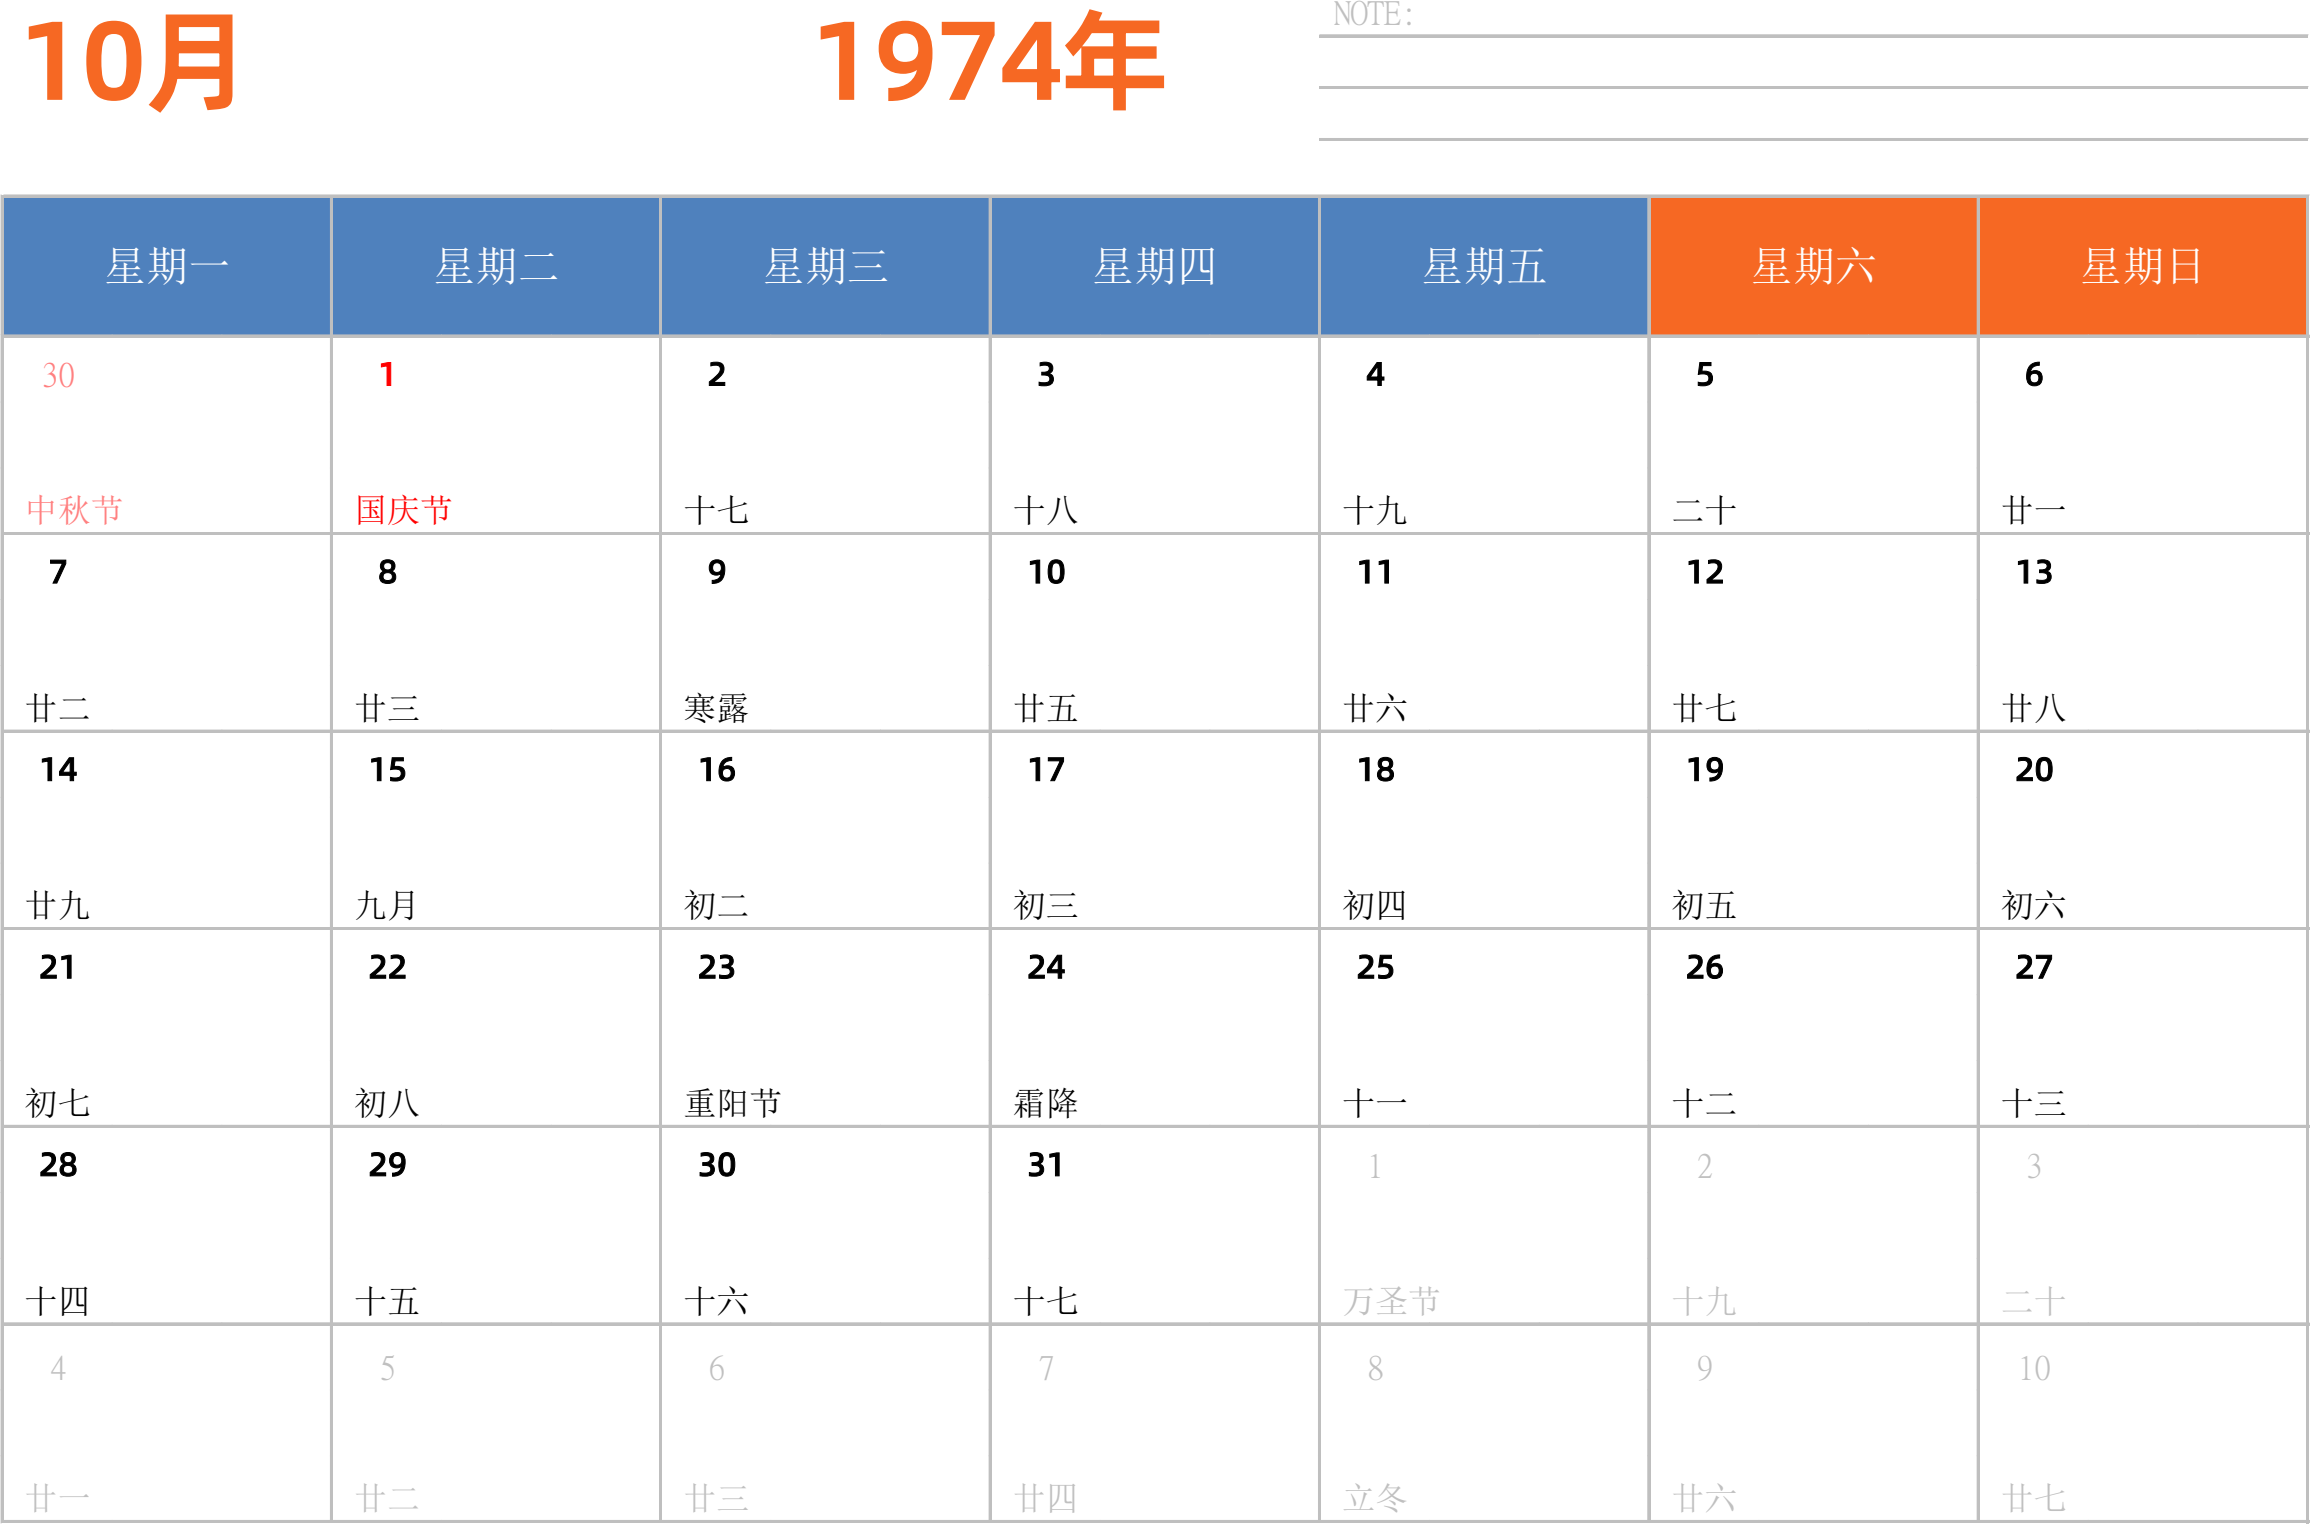
Task: Click the date 28
Action: click(x=58, y=1164)
